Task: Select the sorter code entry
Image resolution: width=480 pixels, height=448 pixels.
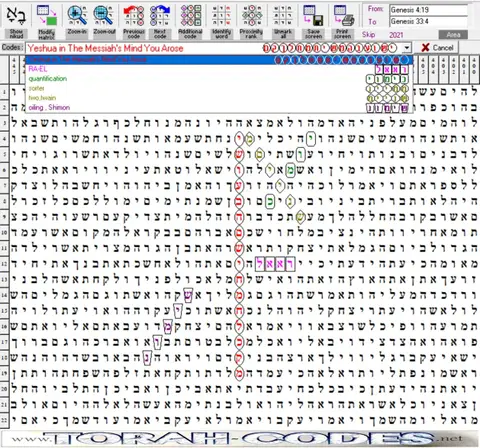Action: pos(219,88)
